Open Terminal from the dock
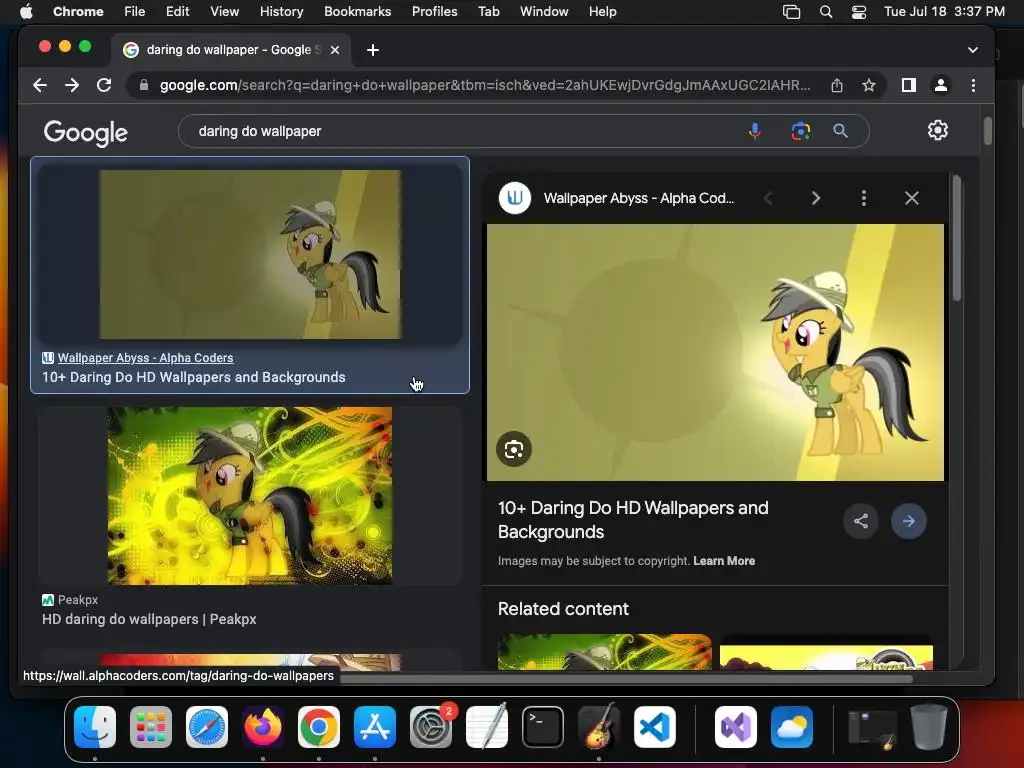 tap(543, 727)
